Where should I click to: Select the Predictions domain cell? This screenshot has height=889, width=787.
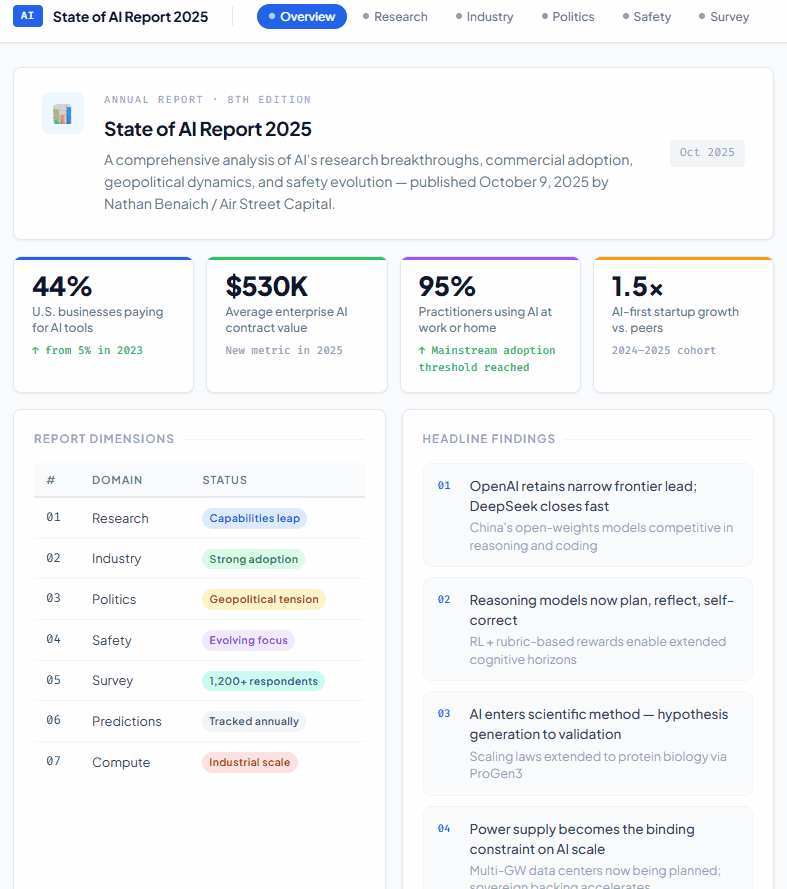coord(126,721)
